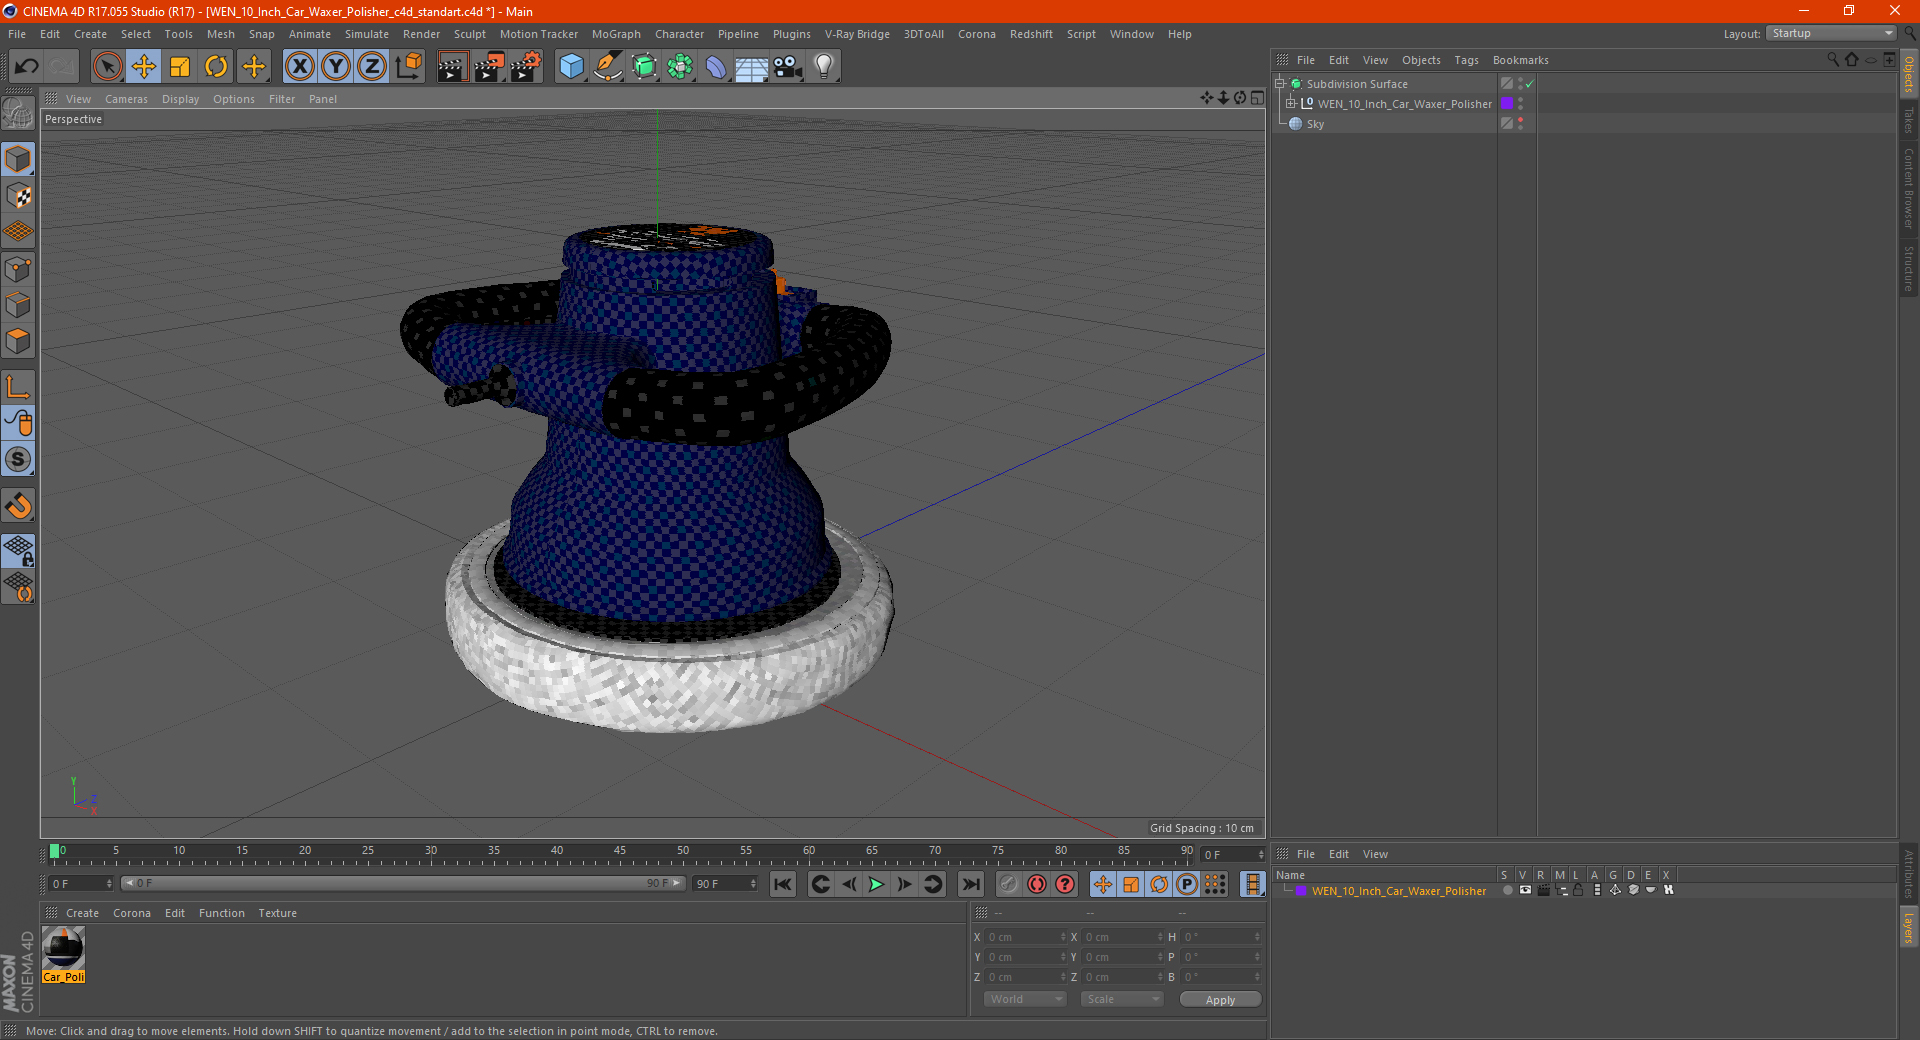Open the Scale mode dropdown
1920x1040 pixels.
tap(1122, 999)
